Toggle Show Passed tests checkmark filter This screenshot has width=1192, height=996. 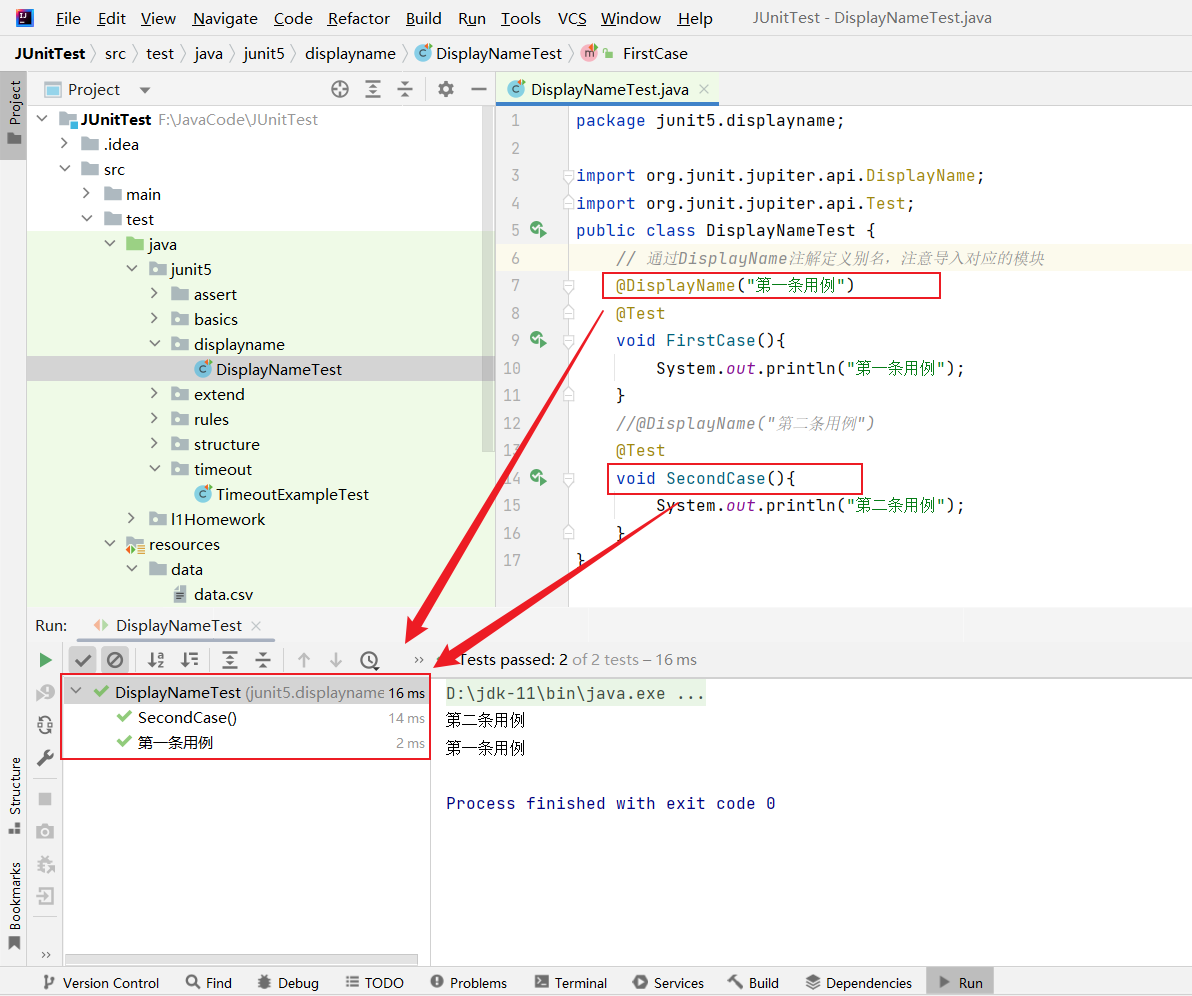pyautogui.click(x=83, y=660)
